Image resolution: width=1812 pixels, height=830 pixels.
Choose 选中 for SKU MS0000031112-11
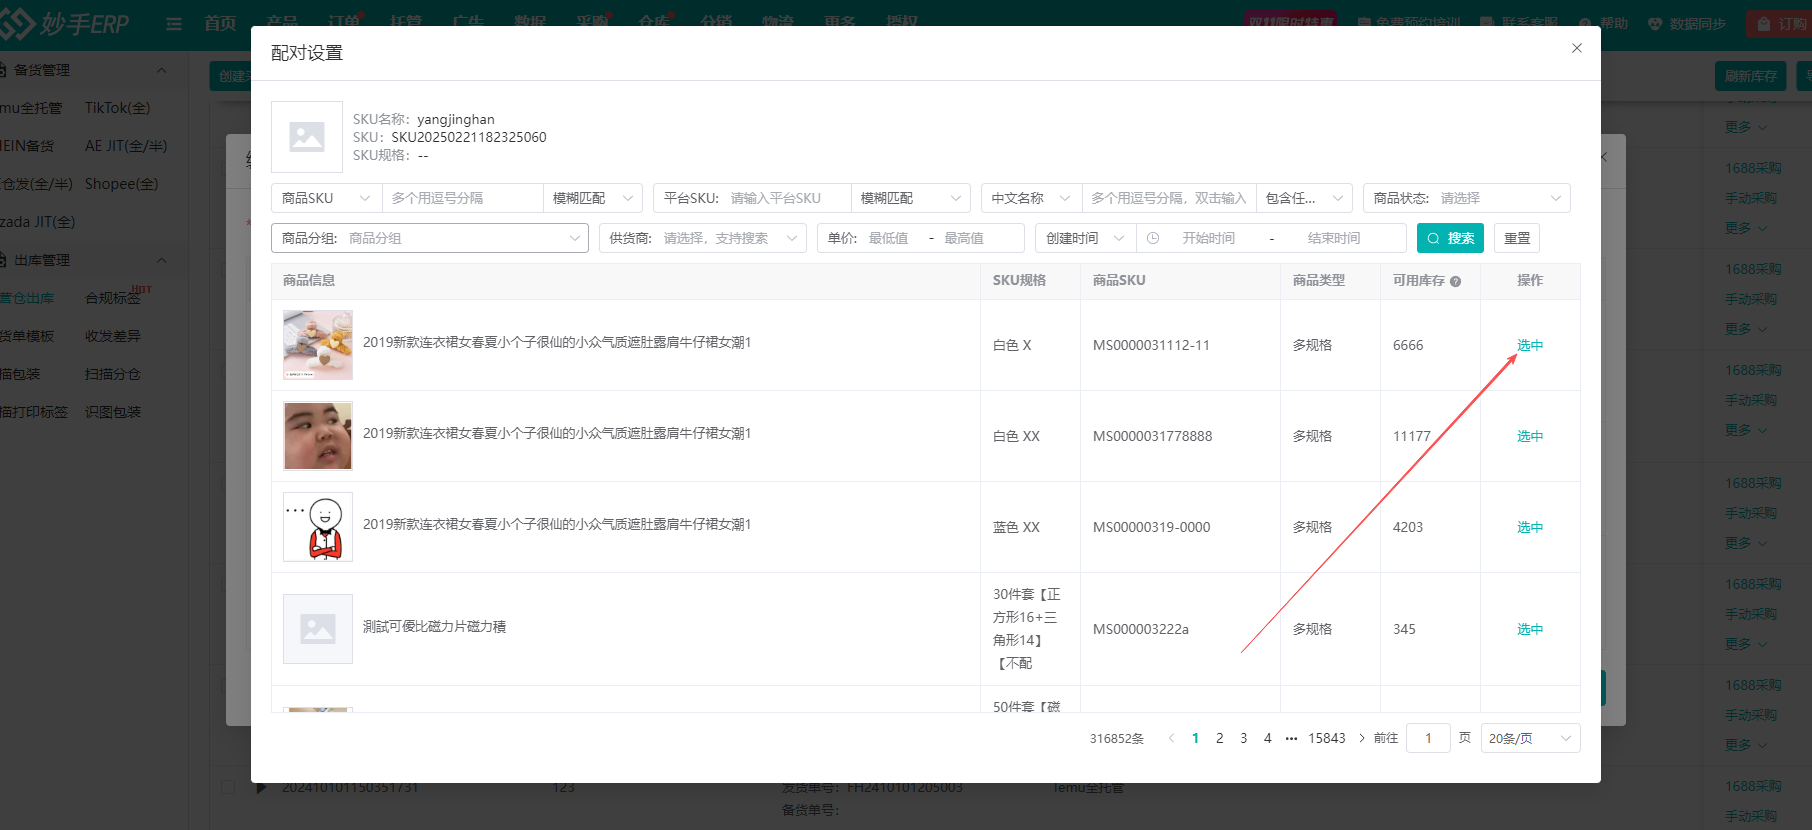(1529, 345)
